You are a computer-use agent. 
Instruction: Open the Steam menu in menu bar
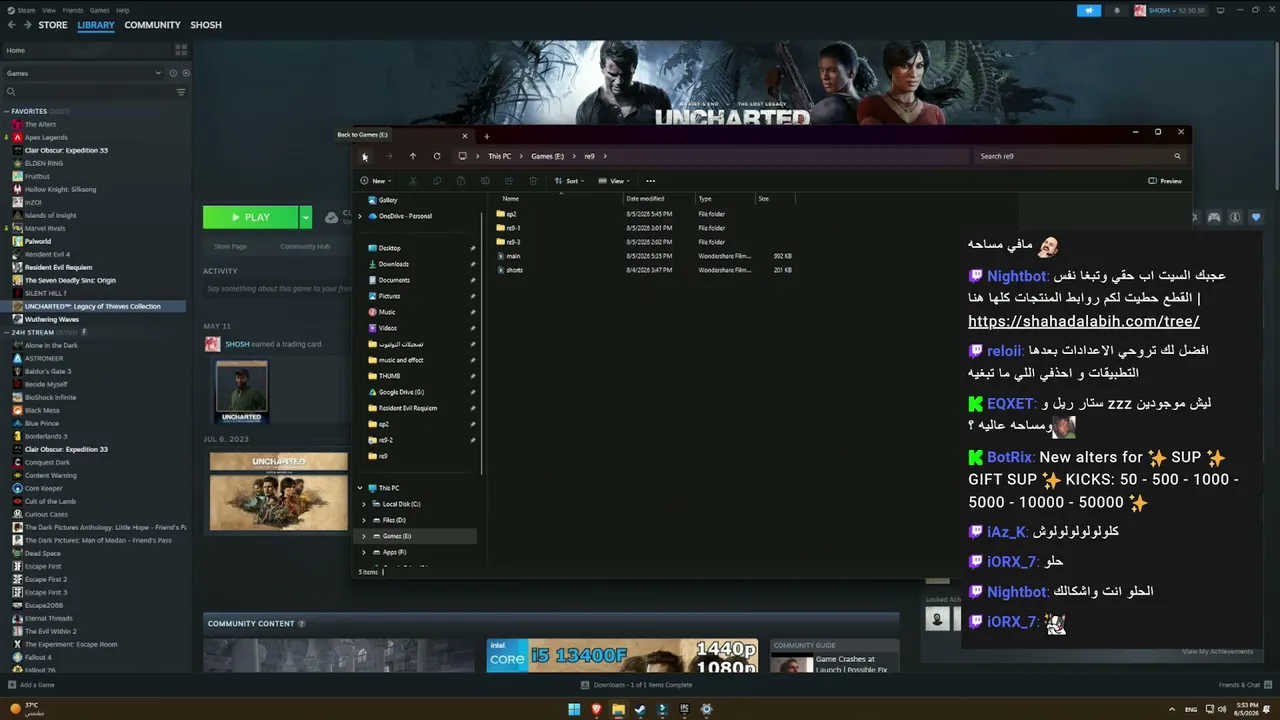coord(26,10)
